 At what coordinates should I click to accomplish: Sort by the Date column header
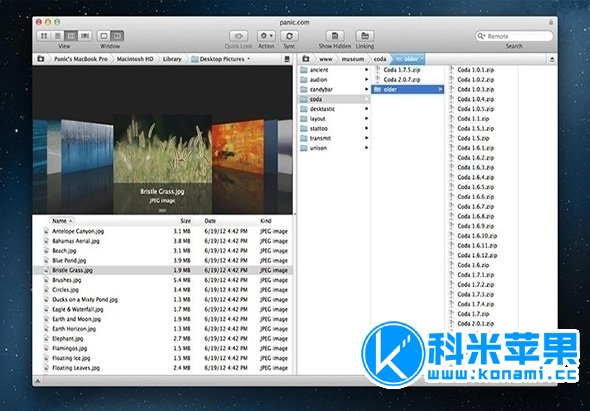[x=210, y=221]
